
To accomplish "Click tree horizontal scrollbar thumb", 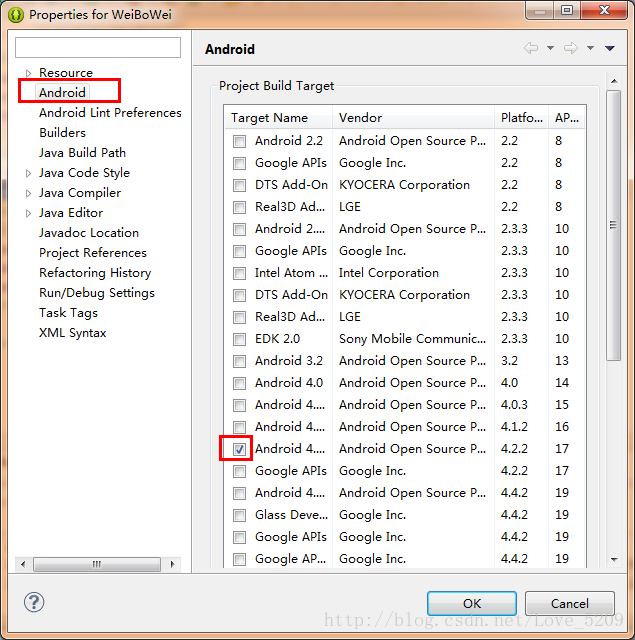I will (97, 564).
